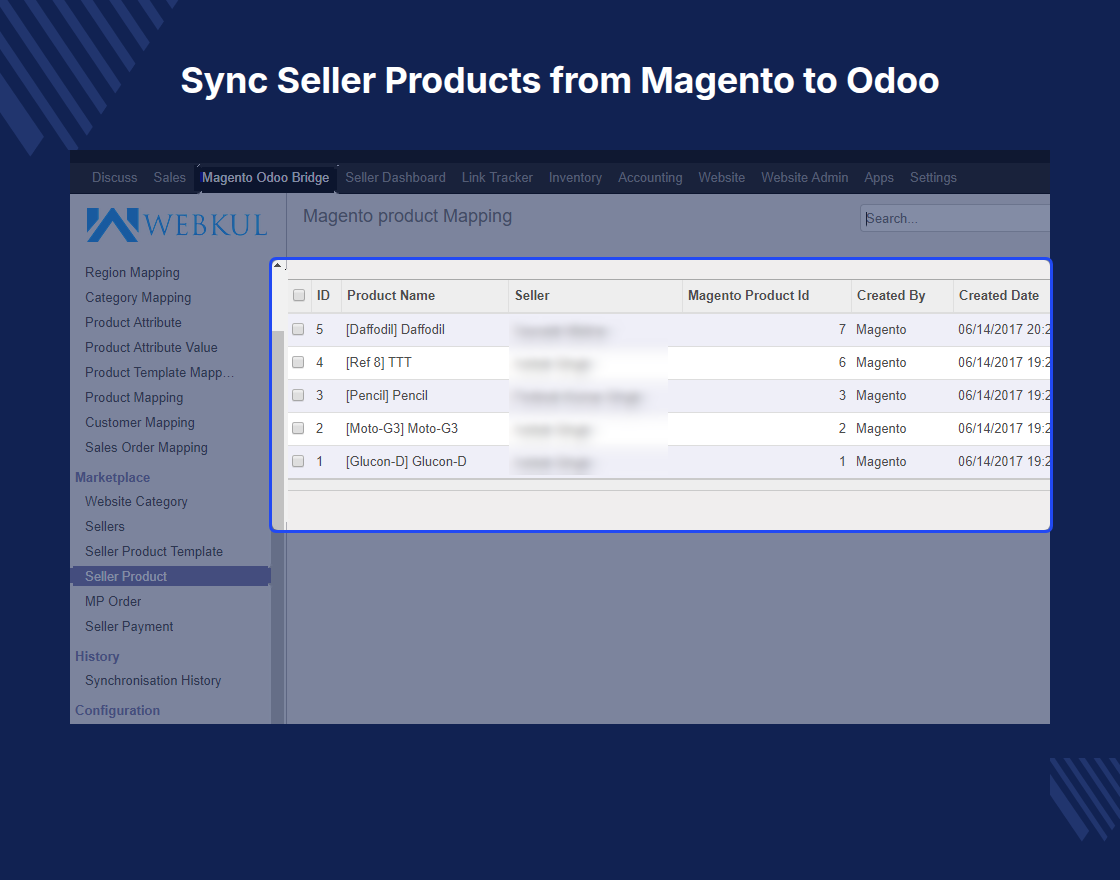Viewport: 1120px width, 880px height.
Task: Click created date of Daffodil row
Action: tap(1004, 329)
